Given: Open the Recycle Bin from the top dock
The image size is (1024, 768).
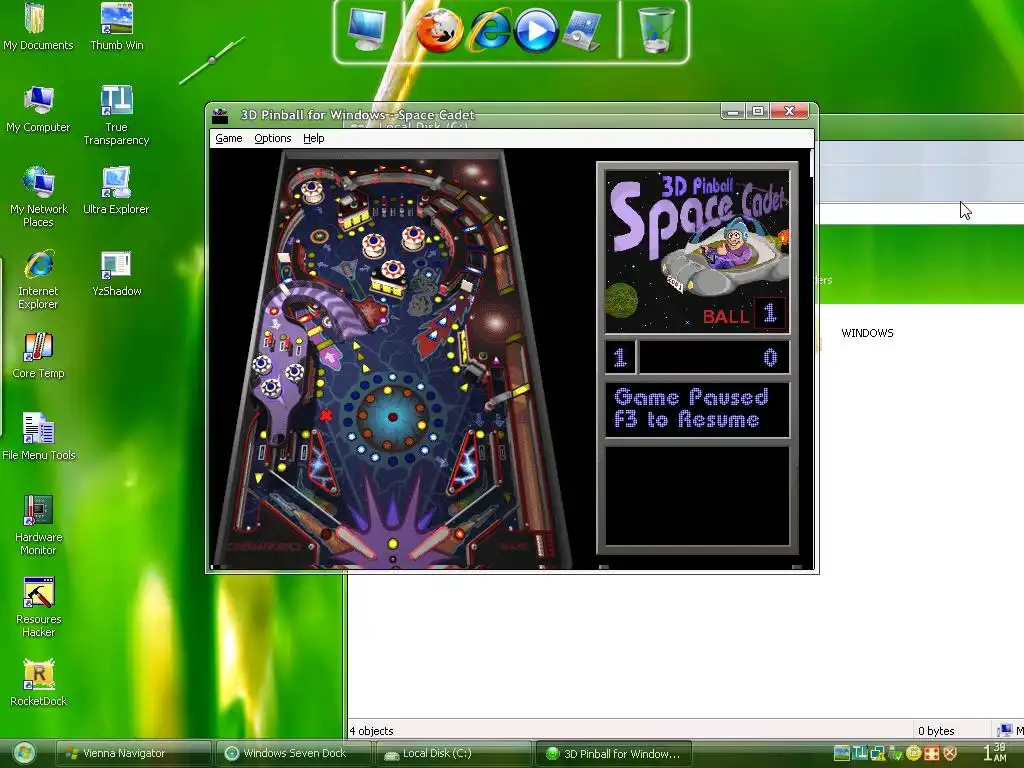Looking at the screenshot, I should pyautogui.click(x=656, y=30).
